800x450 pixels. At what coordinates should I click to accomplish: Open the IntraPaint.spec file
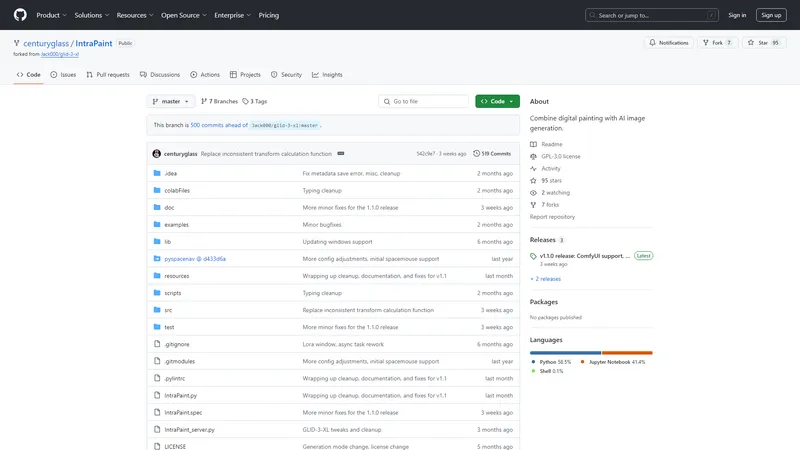pos(183,413)
